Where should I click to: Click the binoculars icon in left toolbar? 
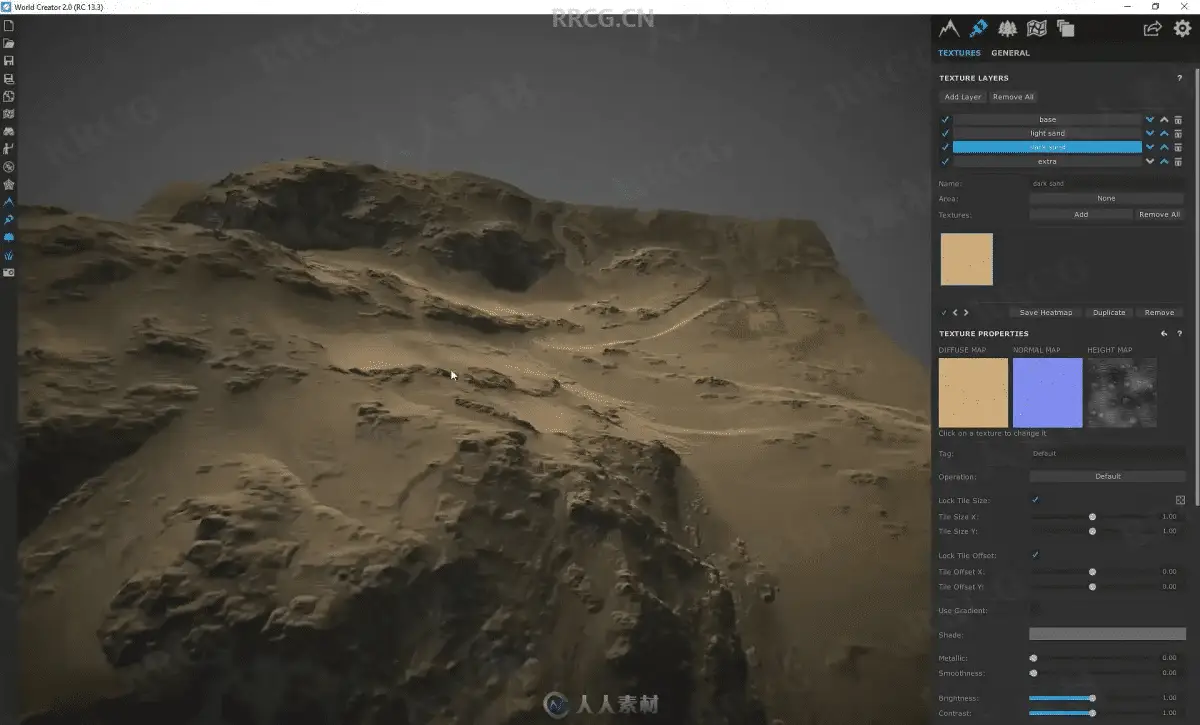pyautogui.click(x=8, y=132)
